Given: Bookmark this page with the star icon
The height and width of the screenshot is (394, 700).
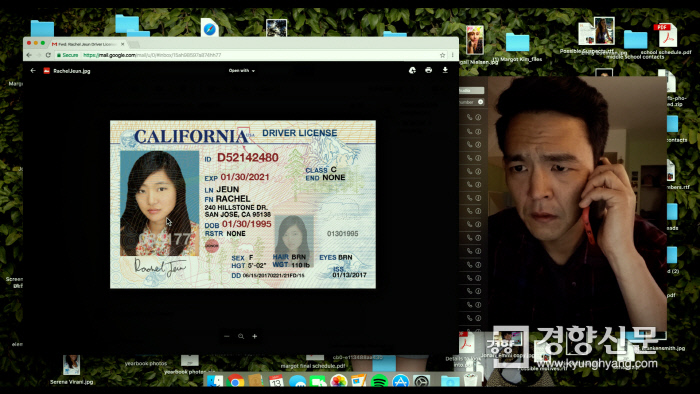Looking at the screenshot, I should click(442, 55).
